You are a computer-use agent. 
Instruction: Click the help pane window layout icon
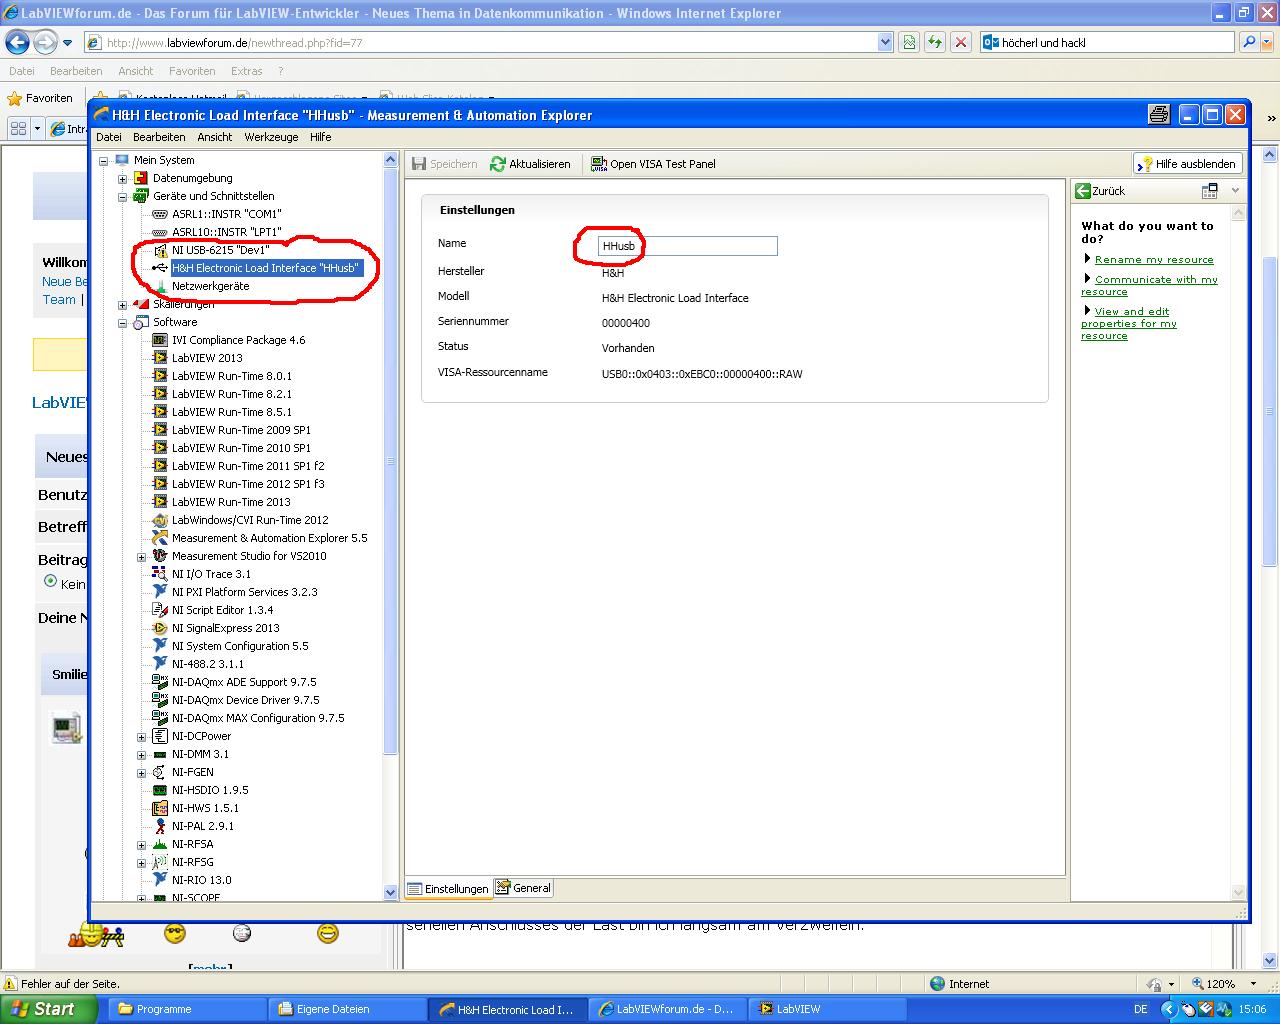coord(1209,190)
